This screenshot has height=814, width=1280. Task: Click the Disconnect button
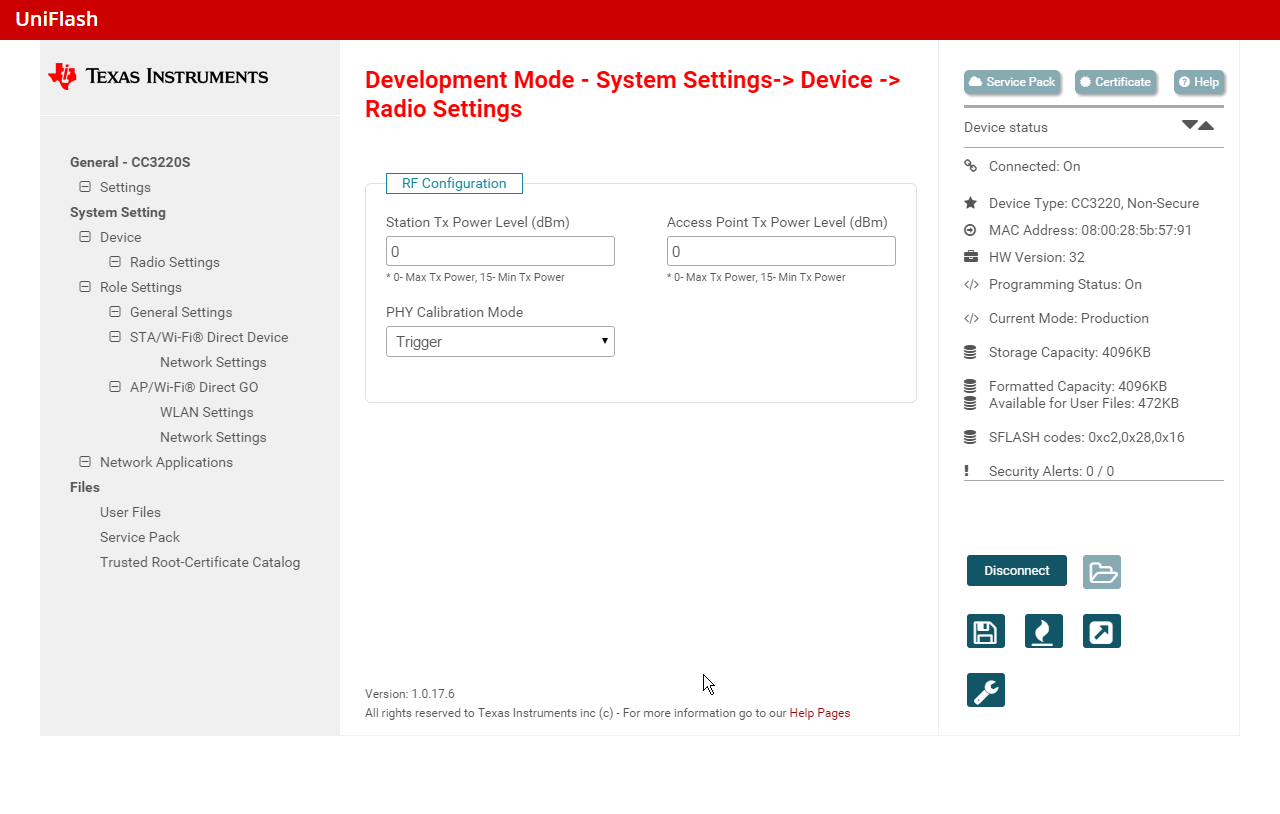click(1017, 571)
